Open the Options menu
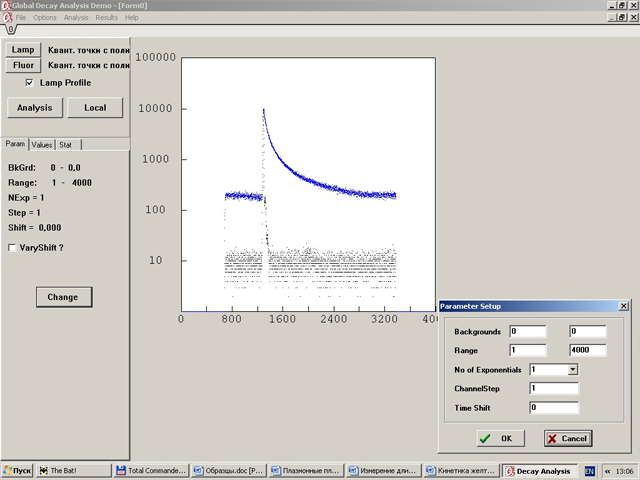The image size is (640, 480). click(45, 18)
